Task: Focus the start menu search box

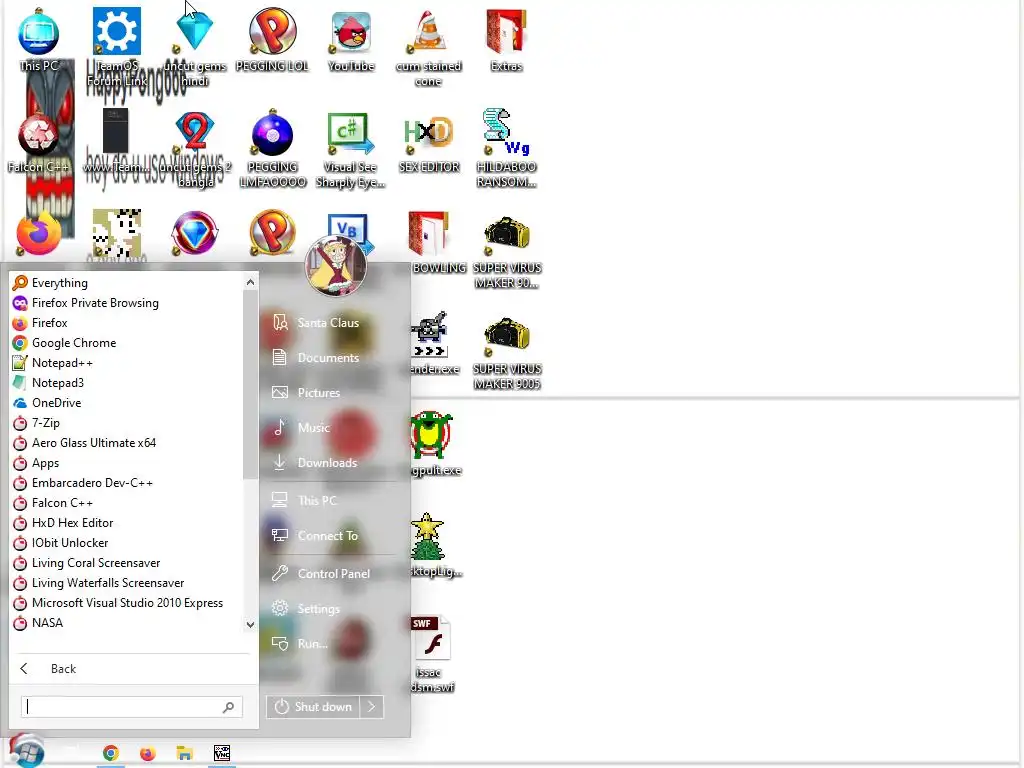Action: pos(132,707)
